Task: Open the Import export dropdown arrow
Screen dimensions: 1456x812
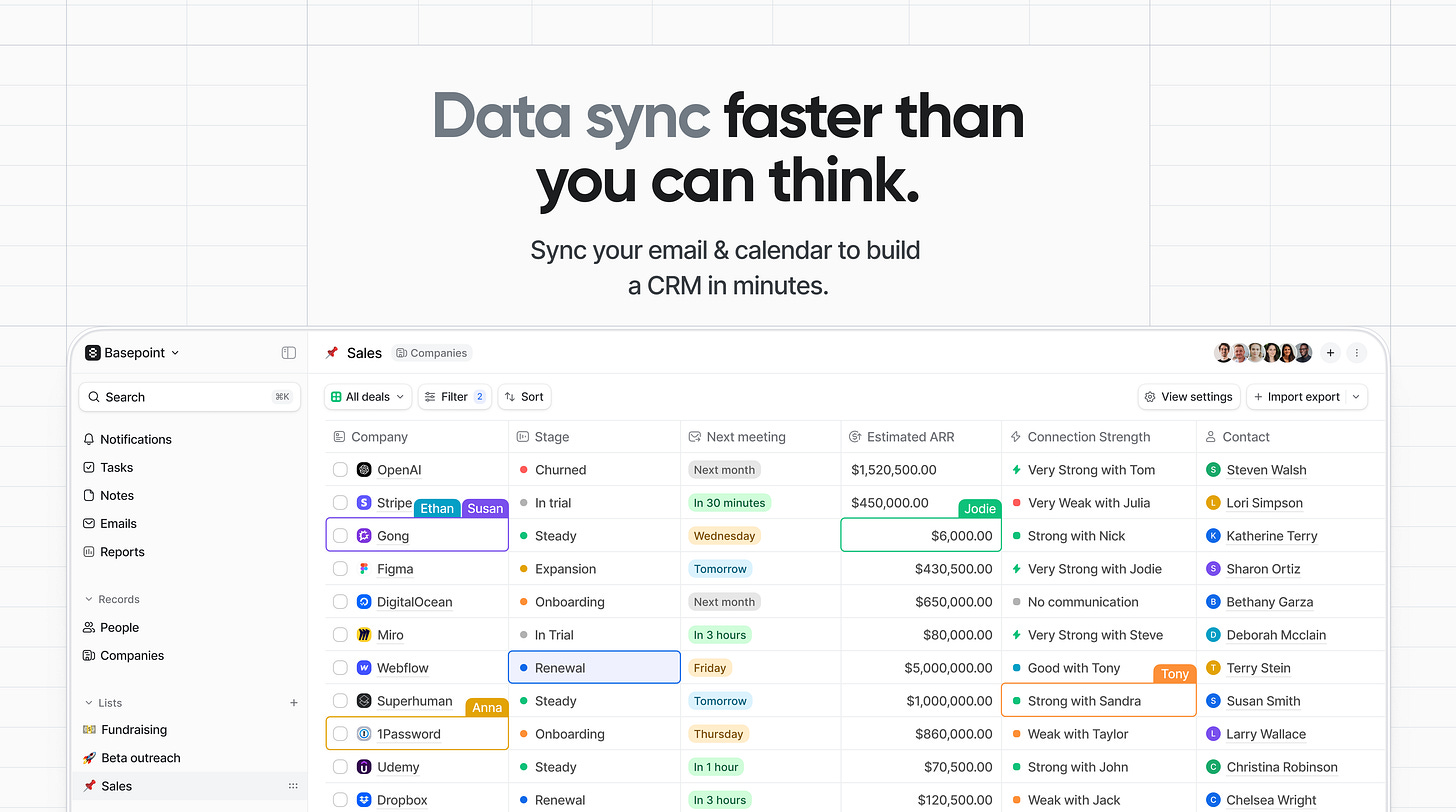Action: [1356, 397]
